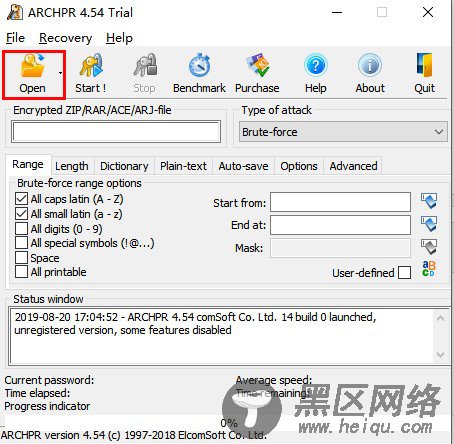Open the arrow dropdown beside the Open button
The image size is (454, 444).
(x=60, y=73)
